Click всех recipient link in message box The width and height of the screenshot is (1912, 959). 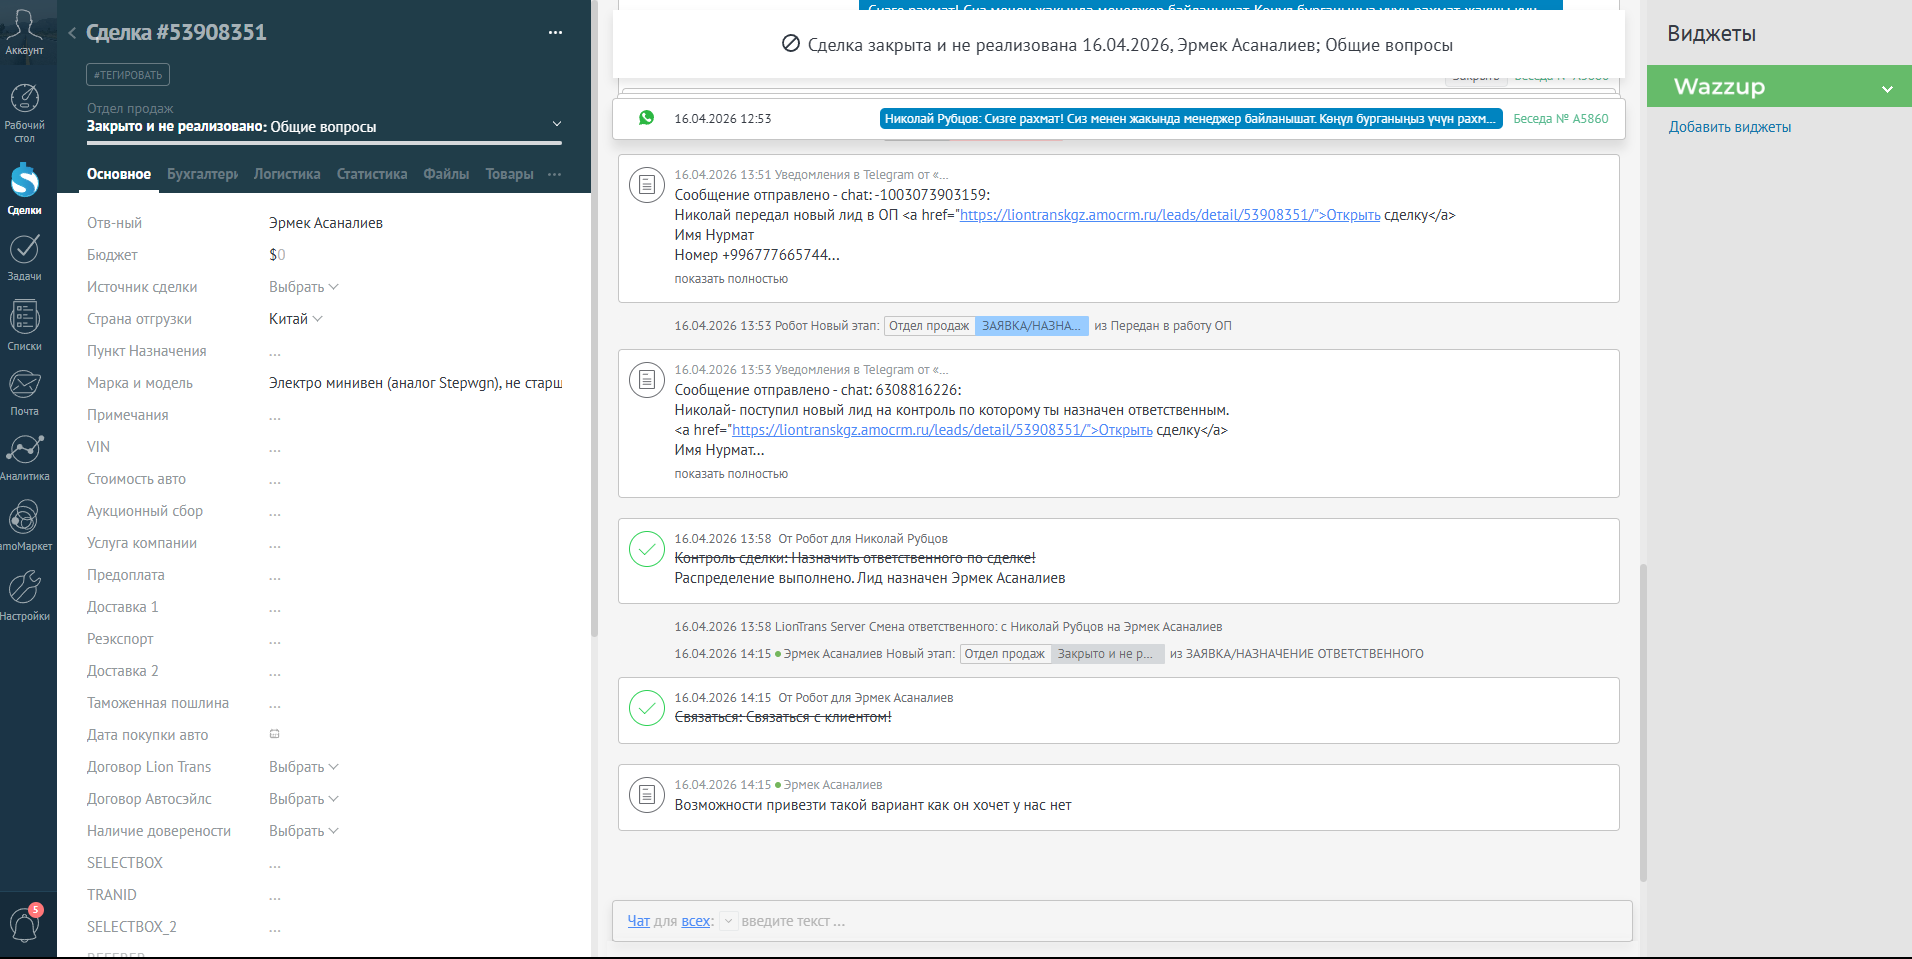[x=696, y=921]
